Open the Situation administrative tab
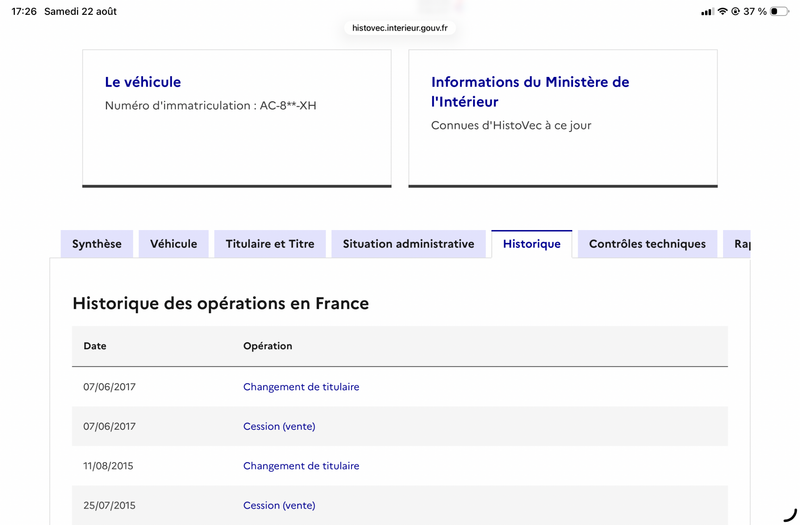Image resolution: width=800 pixels, height=525 pixels. [x=409, y=244]
